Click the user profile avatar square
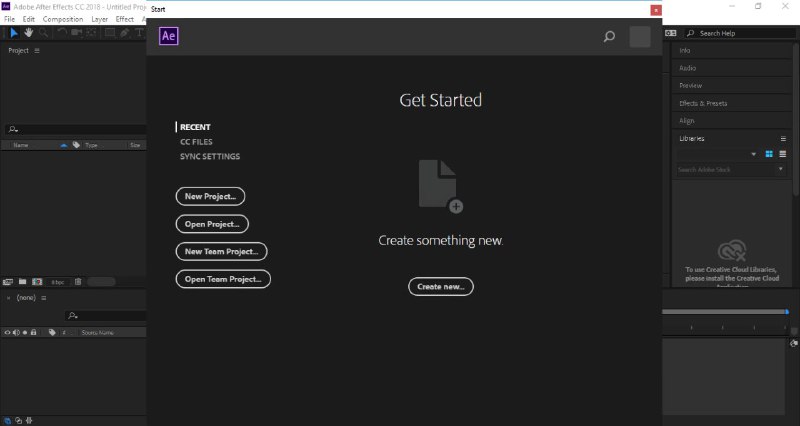The height and width of the screenshot is (426, 800). pos(640,37)
